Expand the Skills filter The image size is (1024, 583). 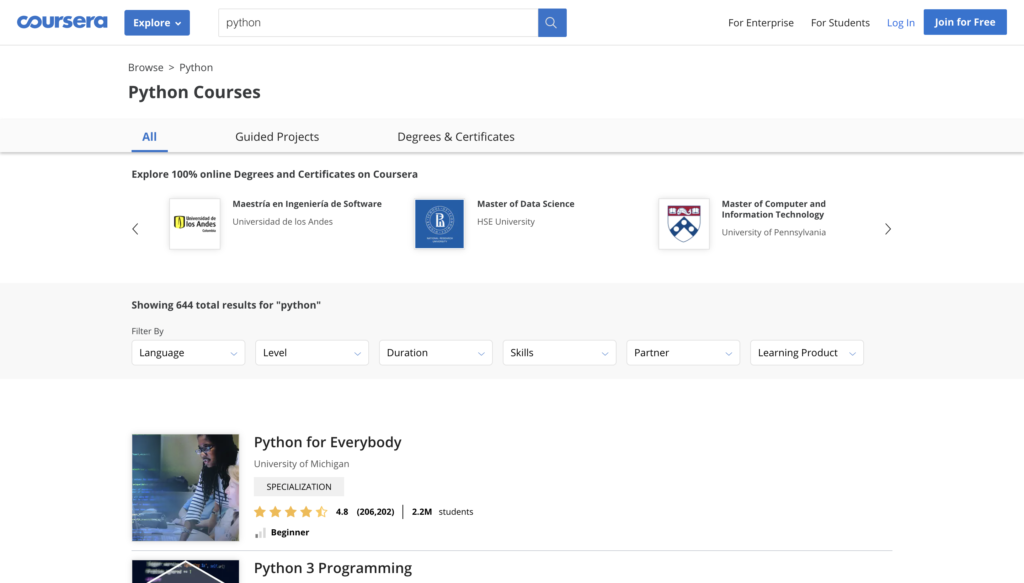tap(559, 353)
